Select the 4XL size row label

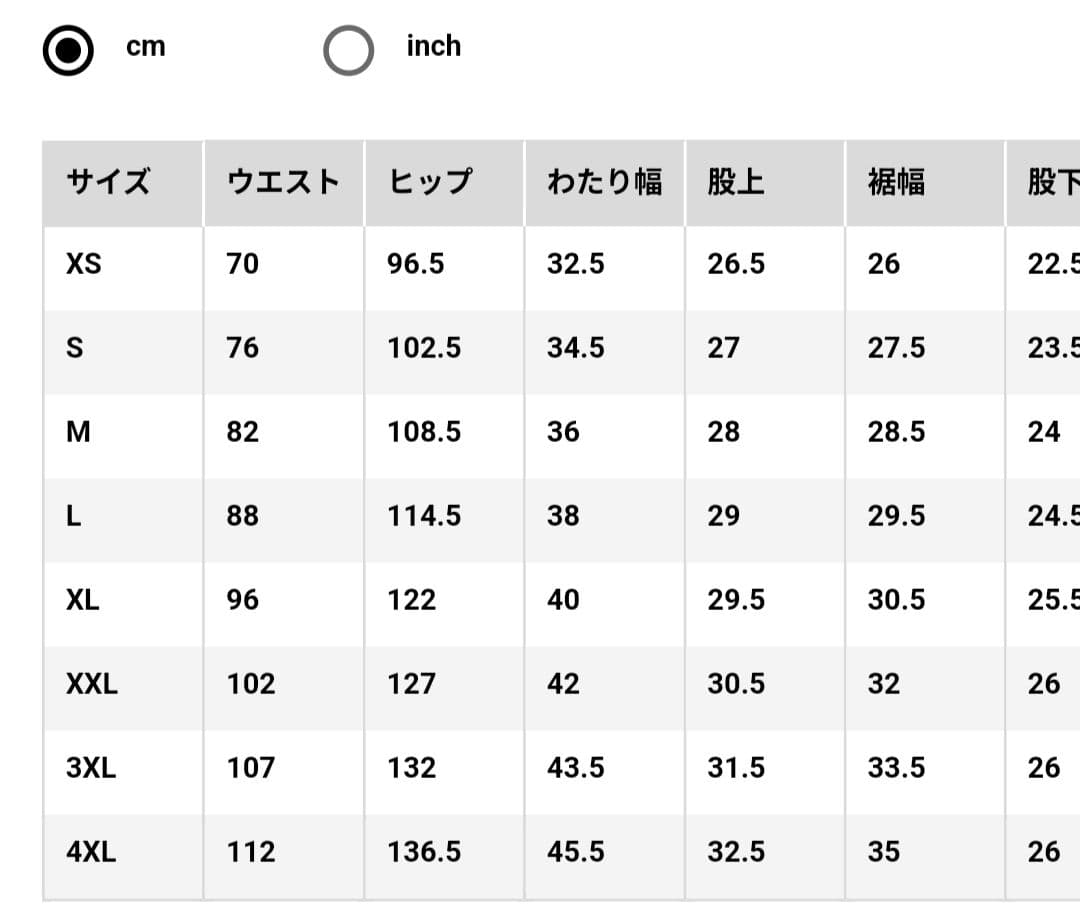coord(91,852)
